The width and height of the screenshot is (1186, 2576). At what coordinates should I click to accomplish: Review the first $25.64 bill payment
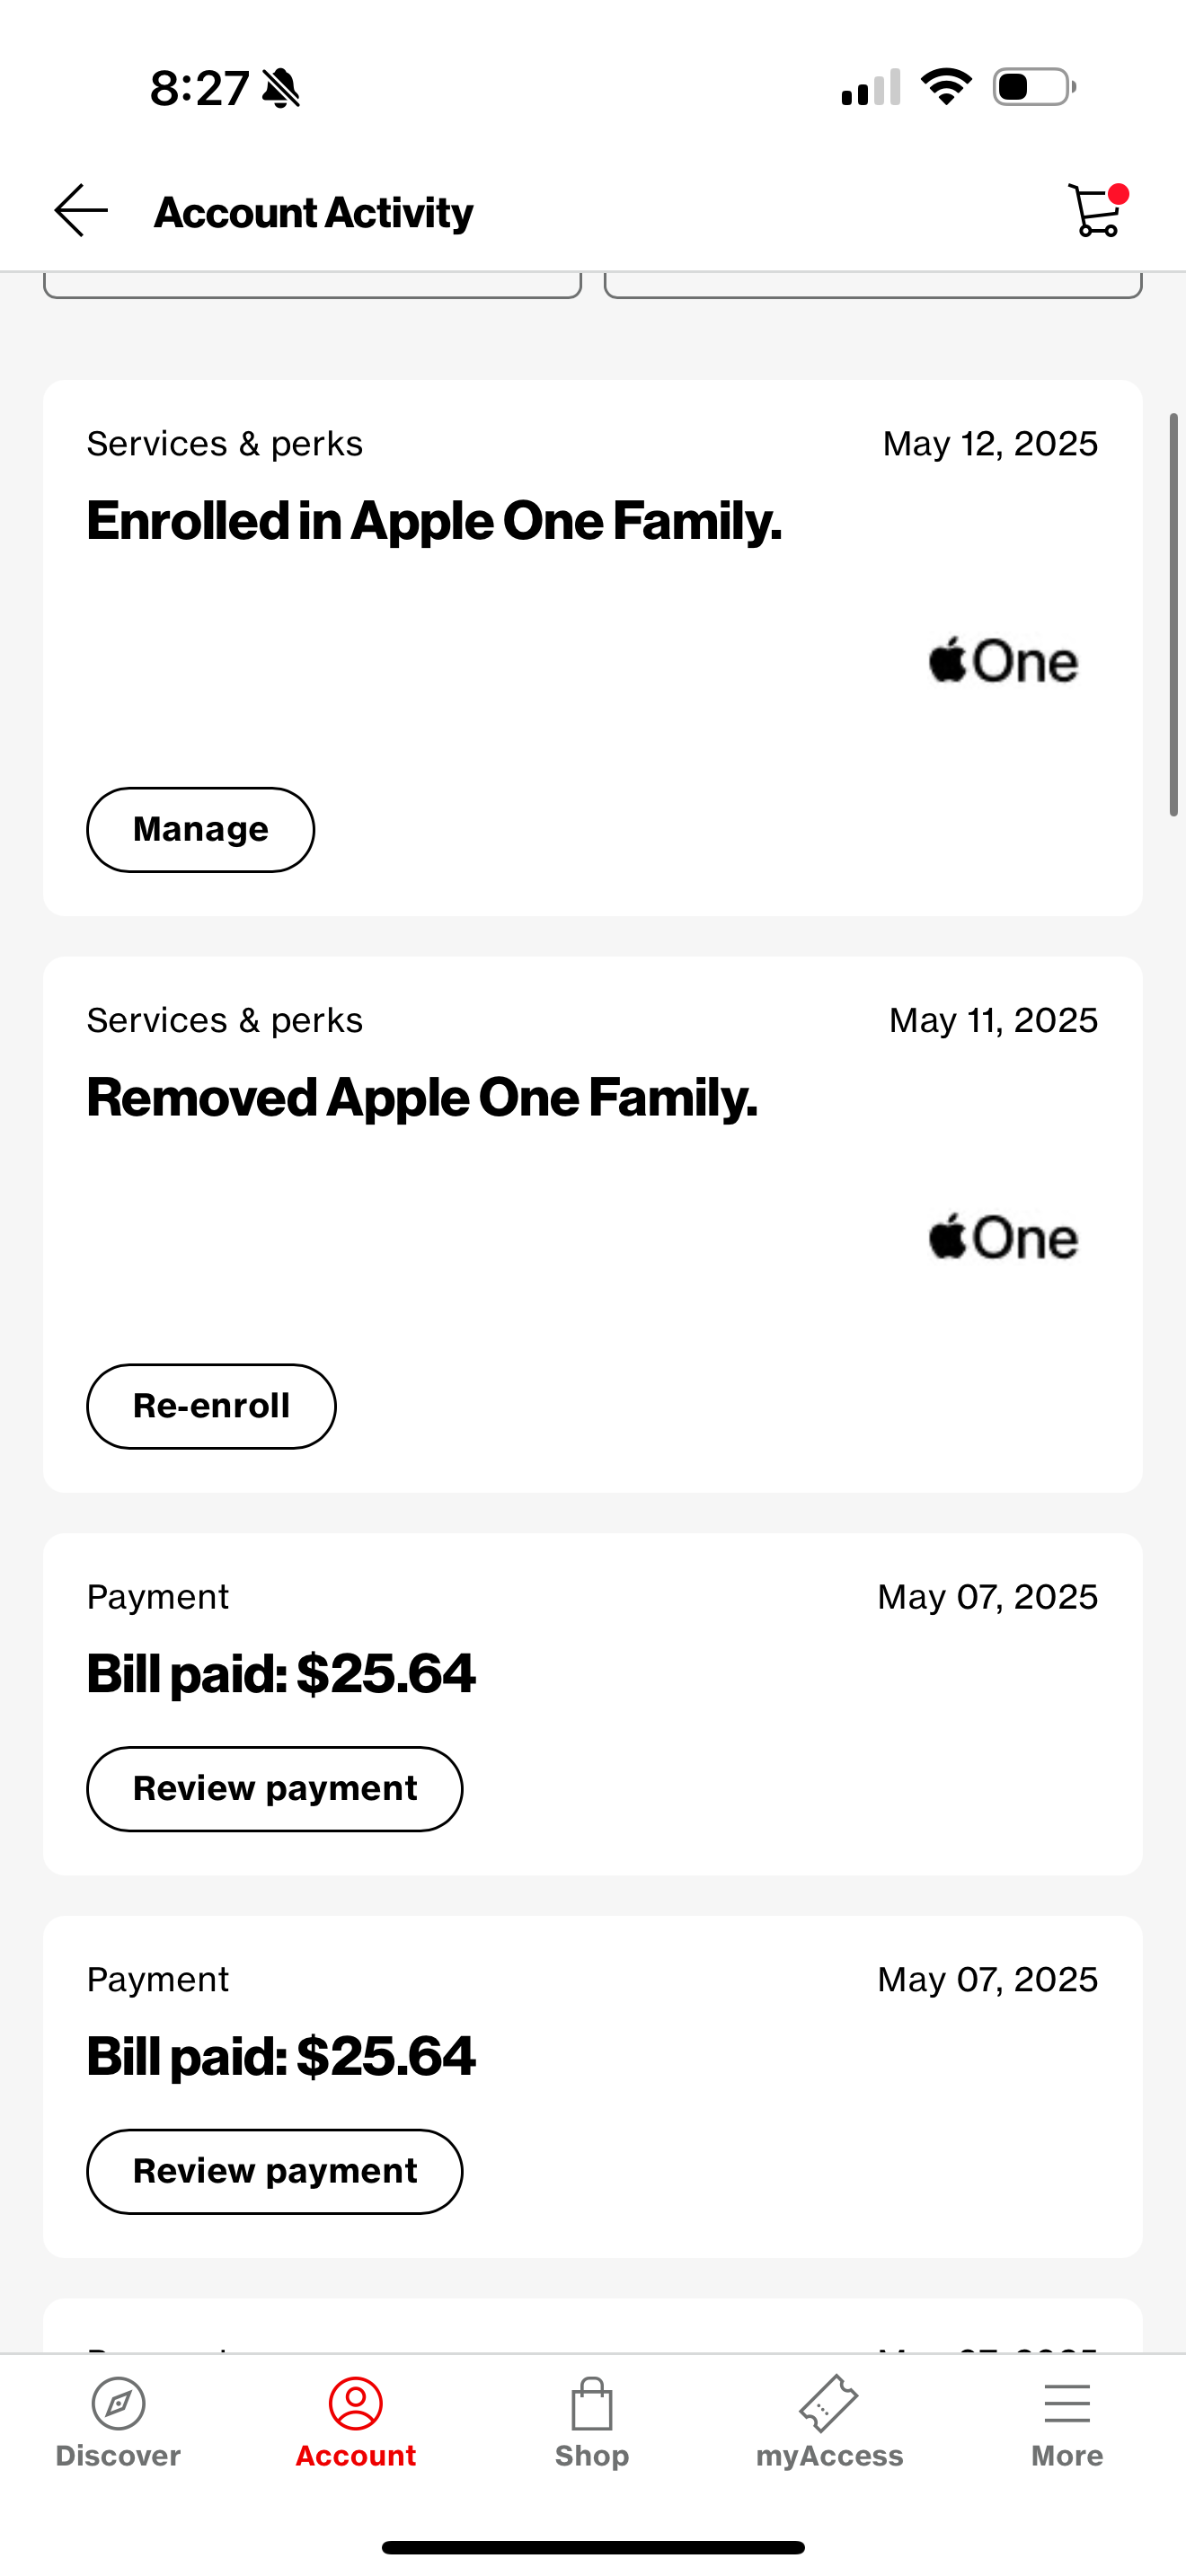coord(274,1789)
